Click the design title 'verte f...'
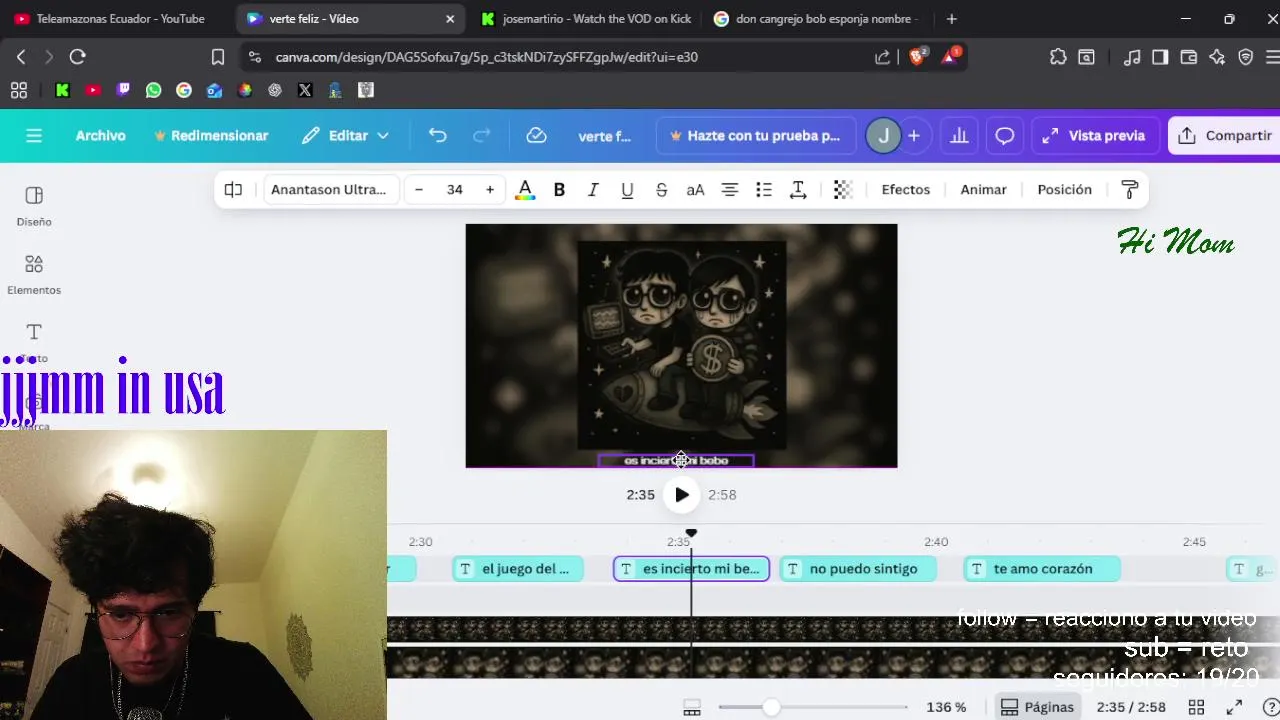The height and width of the screenshot is (720, 1280). click(605, 136)
